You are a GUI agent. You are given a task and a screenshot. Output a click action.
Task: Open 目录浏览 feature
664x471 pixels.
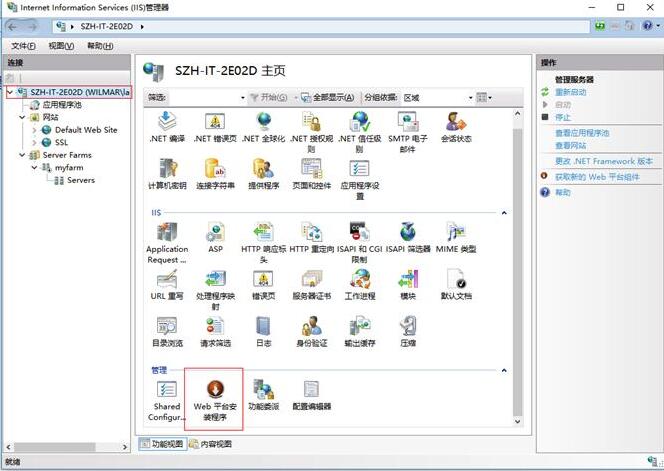167,332
